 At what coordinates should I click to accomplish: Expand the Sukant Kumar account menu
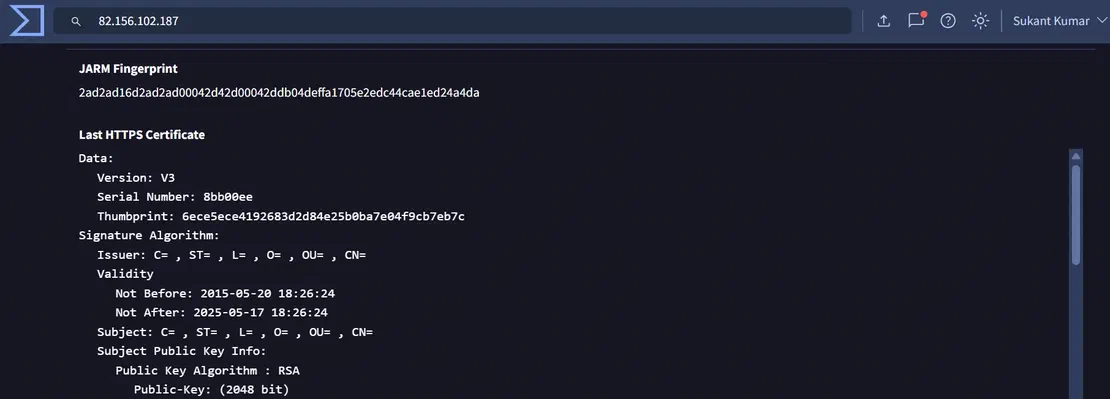point(1060,21)
